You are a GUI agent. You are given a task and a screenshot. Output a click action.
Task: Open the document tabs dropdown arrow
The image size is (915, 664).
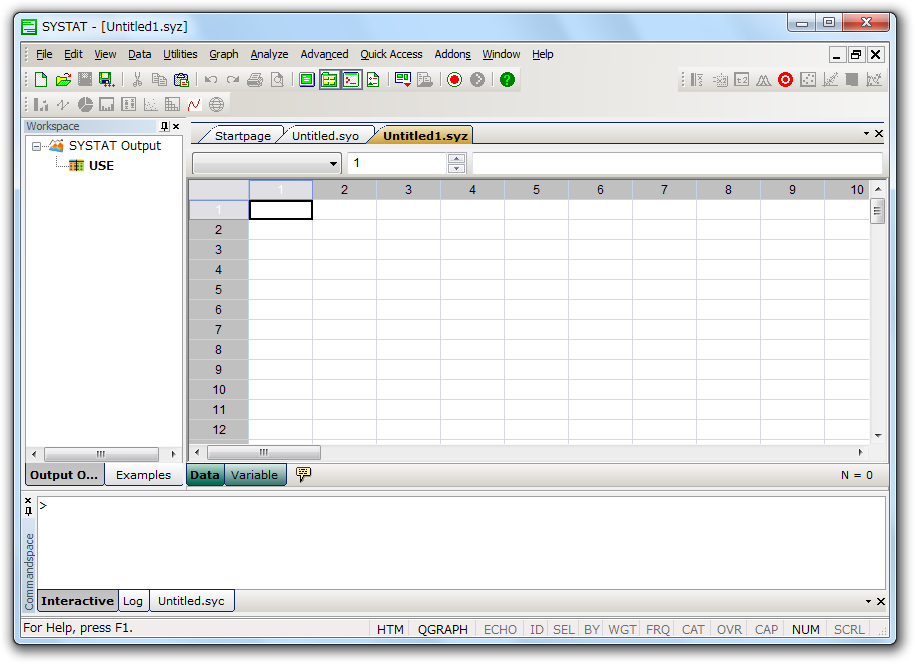866,134
